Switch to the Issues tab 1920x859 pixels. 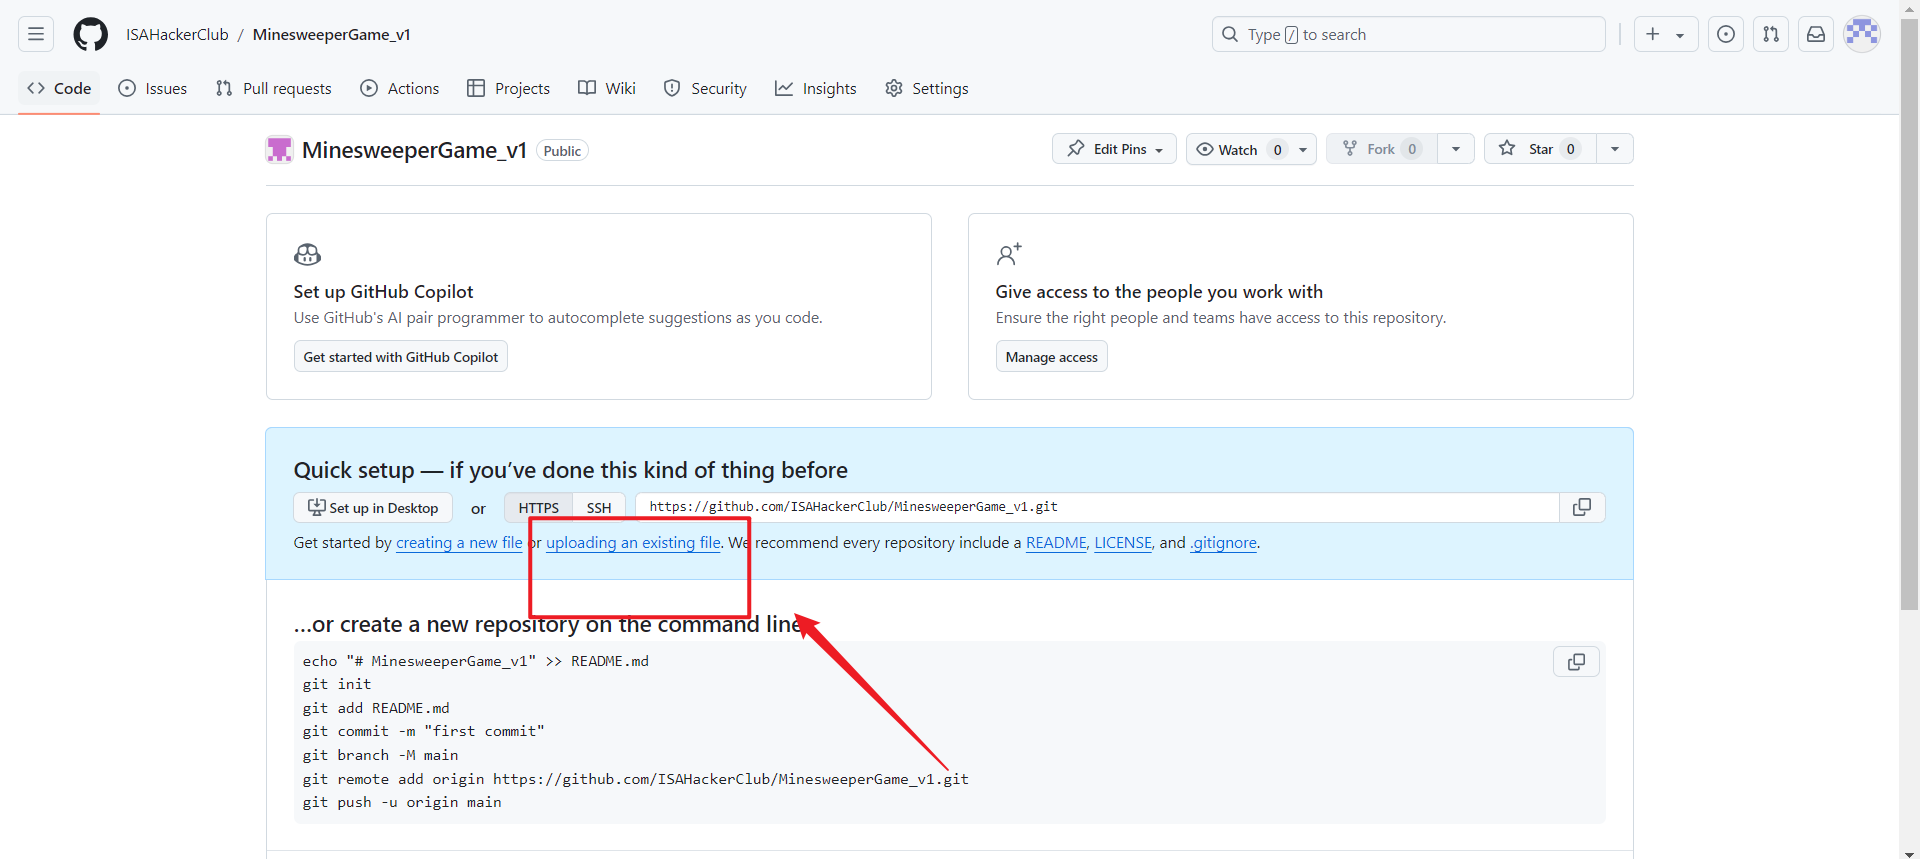pos(153,88)
